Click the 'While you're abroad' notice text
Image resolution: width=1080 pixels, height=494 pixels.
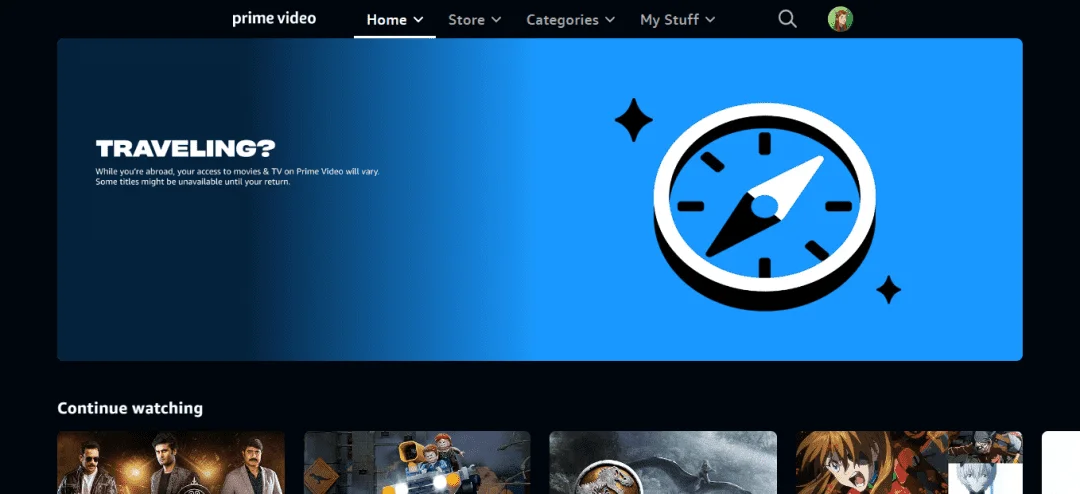pos(237,176)
